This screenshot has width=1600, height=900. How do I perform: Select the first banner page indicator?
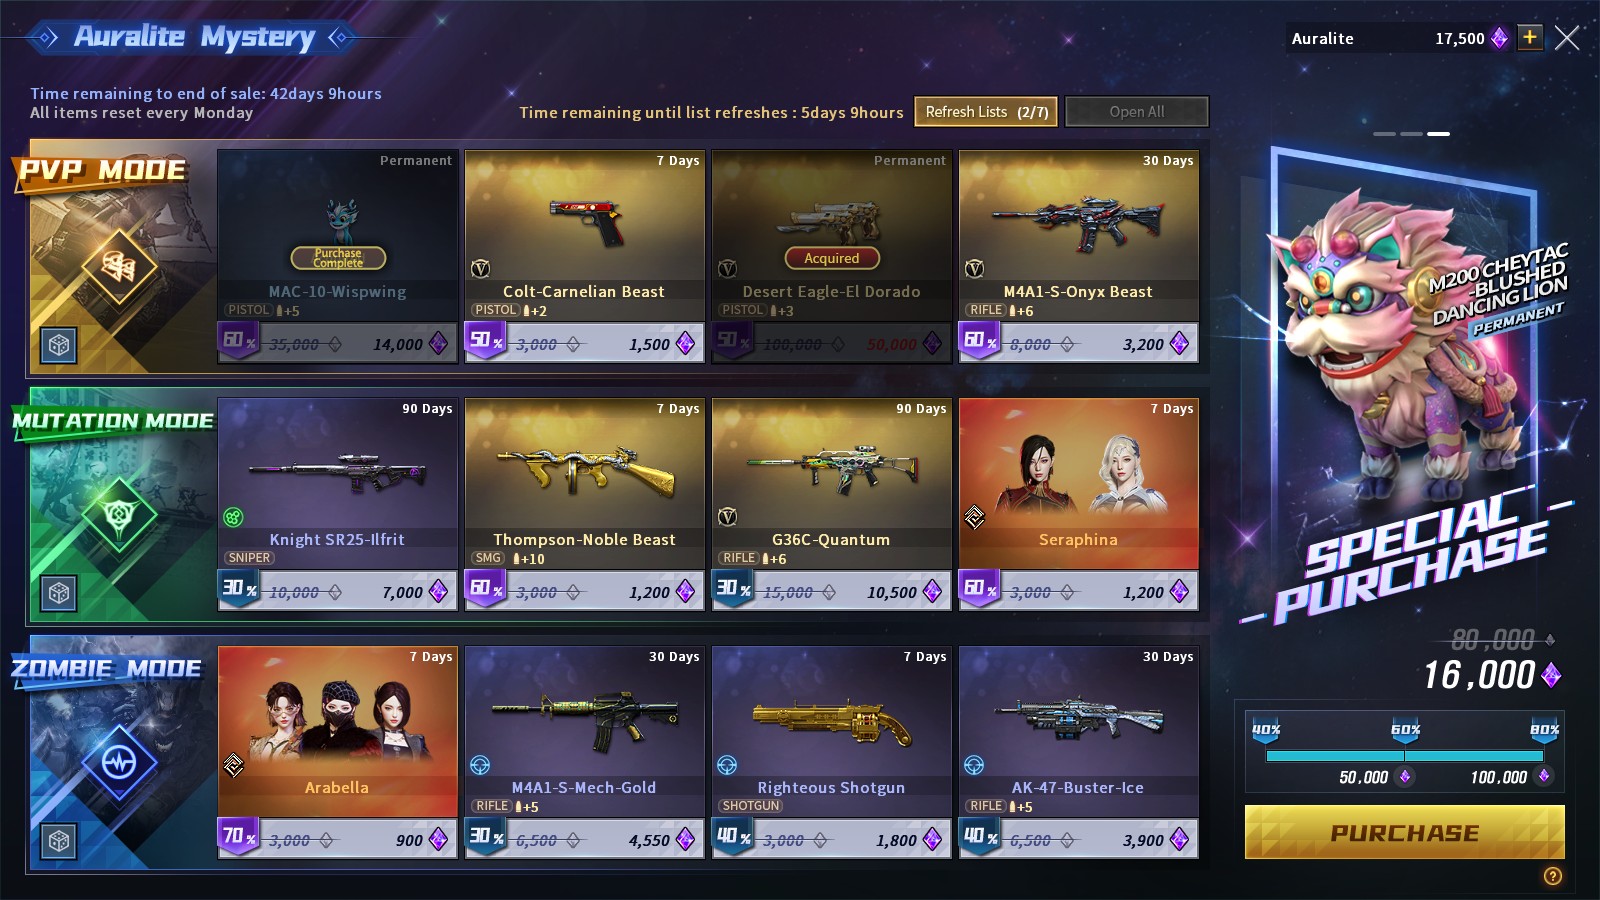click(1384, 133)
